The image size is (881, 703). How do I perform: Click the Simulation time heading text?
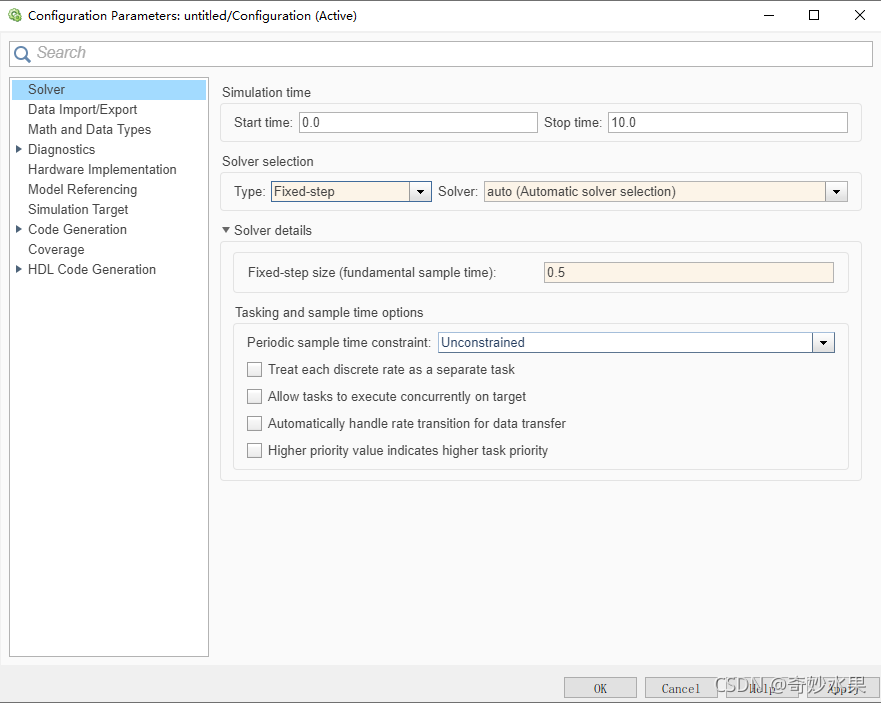[x=266, y=92]
